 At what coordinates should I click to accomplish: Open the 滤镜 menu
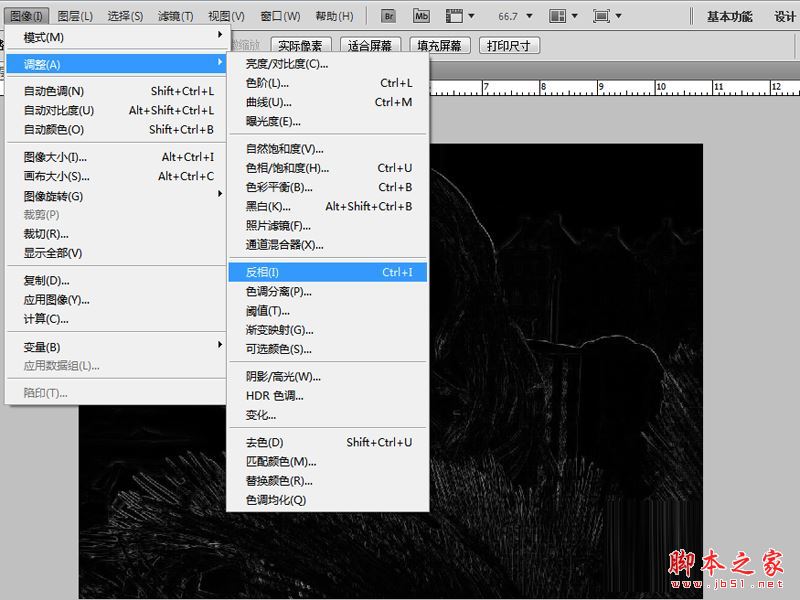(x=176, y=15)
